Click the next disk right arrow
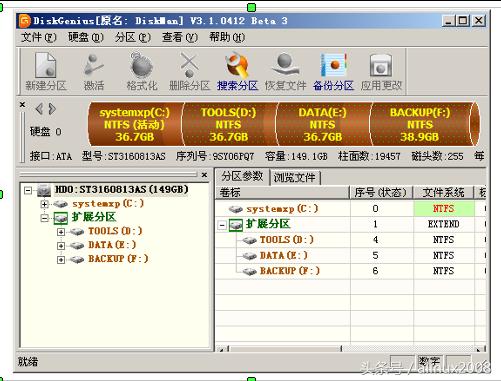 (52, 109)
